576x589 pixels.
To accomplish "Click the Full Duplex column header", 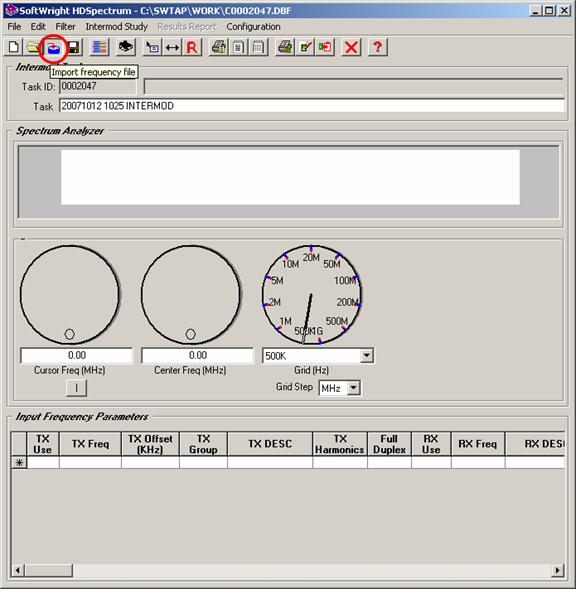I will [x=389, y=444].
